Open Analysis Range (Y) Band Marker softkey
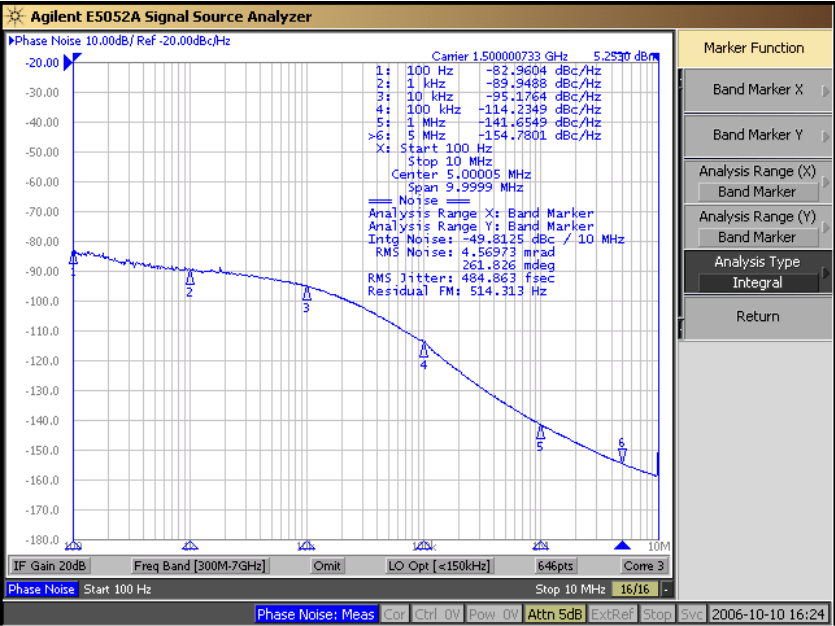Image resolution: width=835 pixels, height=626 pixels. pyautogui.click(x=757, y=227)
